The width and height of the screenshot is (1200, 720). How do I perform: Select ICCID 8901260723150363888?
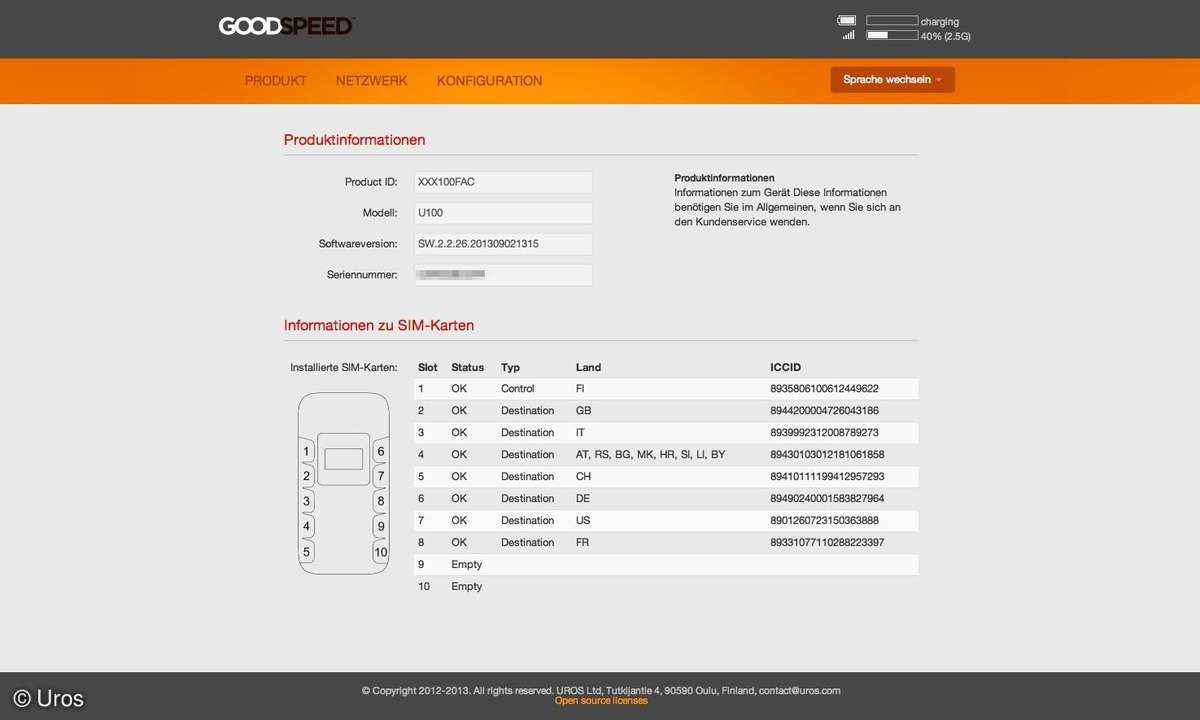[825, 521]
